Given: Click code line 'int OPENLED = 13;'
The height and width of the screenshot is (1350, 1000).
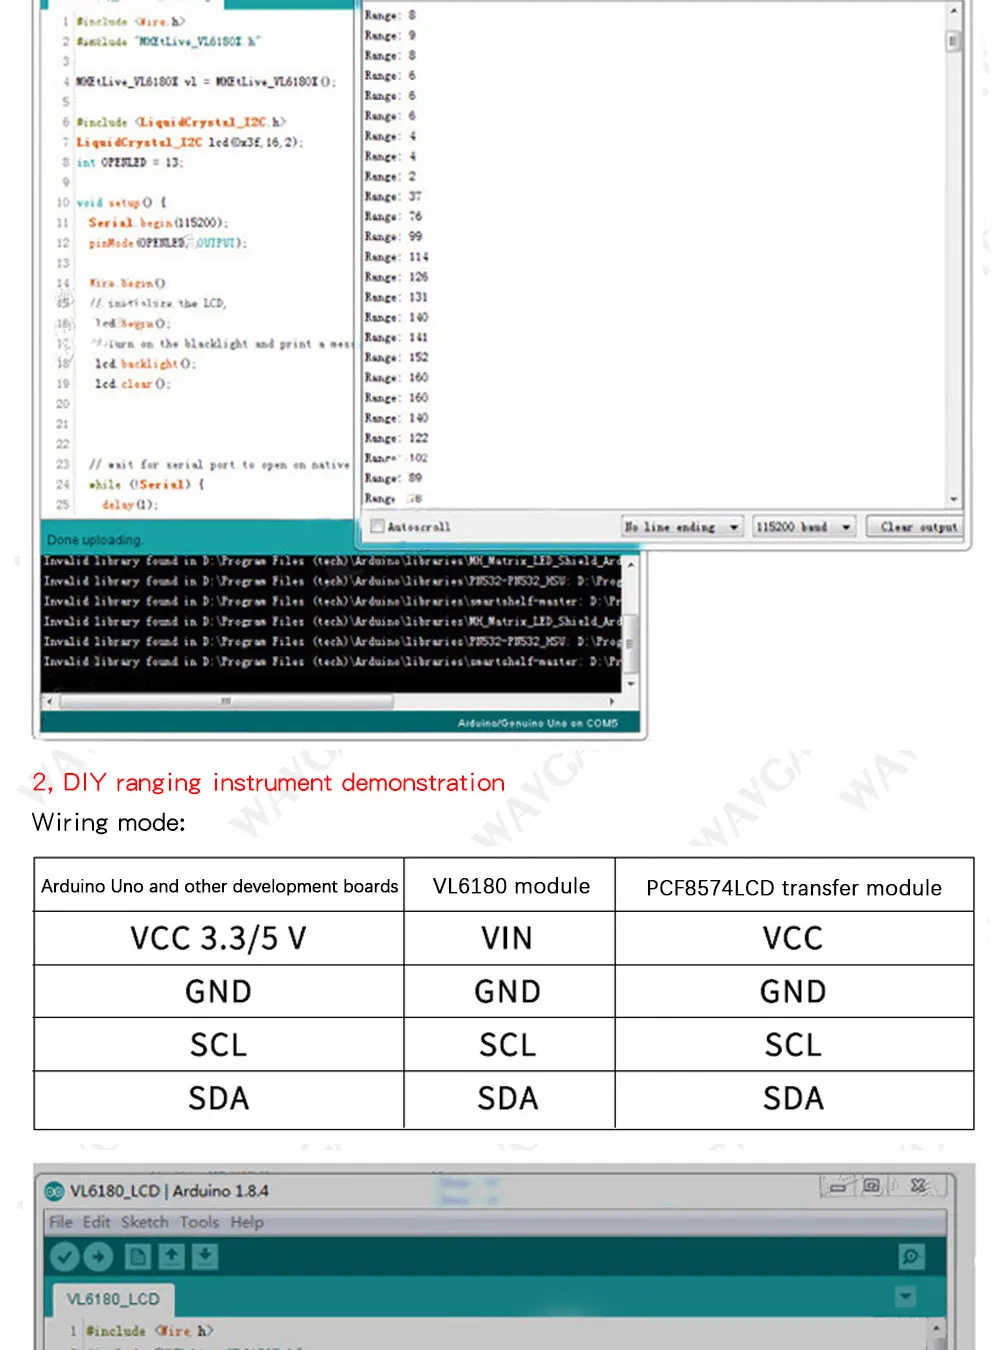Looking at the screenshot, I should click(x=130, y=162).
